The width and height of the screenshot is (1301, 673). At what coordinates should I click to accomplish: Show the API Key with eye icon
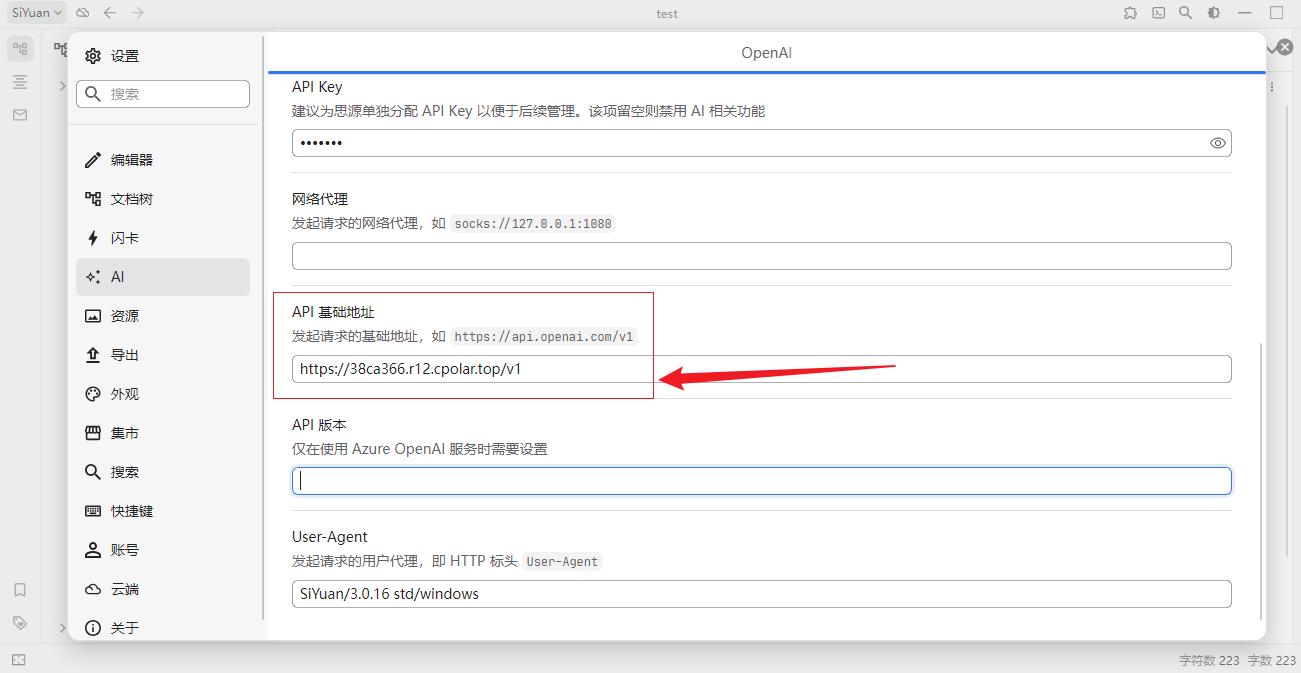tap(1217, 143)
